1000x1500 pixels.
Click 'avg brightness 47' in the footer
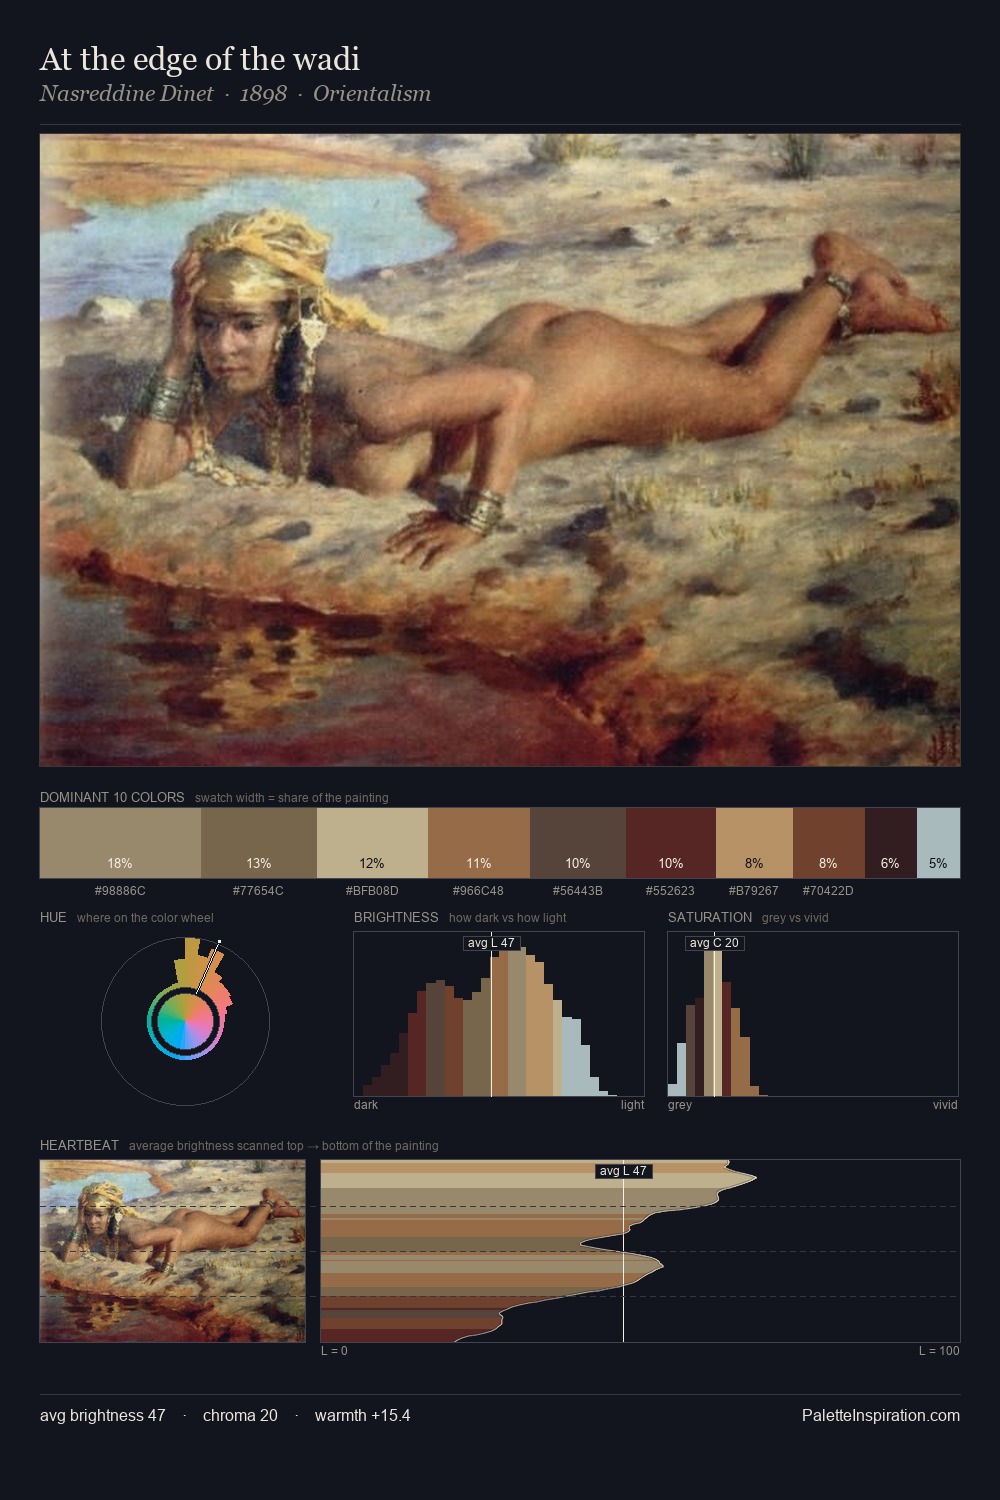pos(103,1416)
